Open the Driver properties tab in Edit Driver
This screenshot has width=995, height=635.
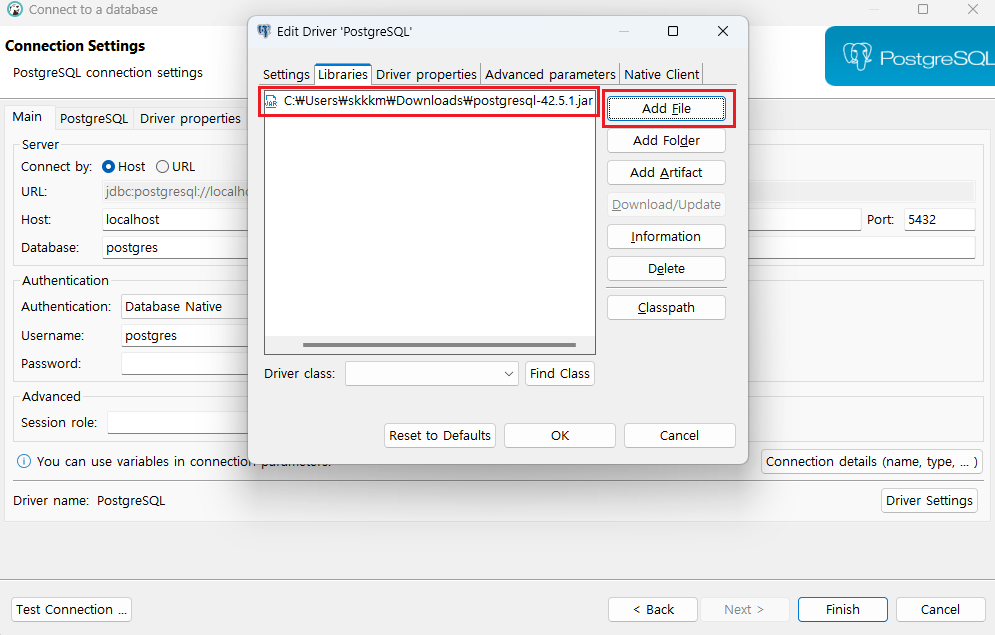click(x=426, y=74)
